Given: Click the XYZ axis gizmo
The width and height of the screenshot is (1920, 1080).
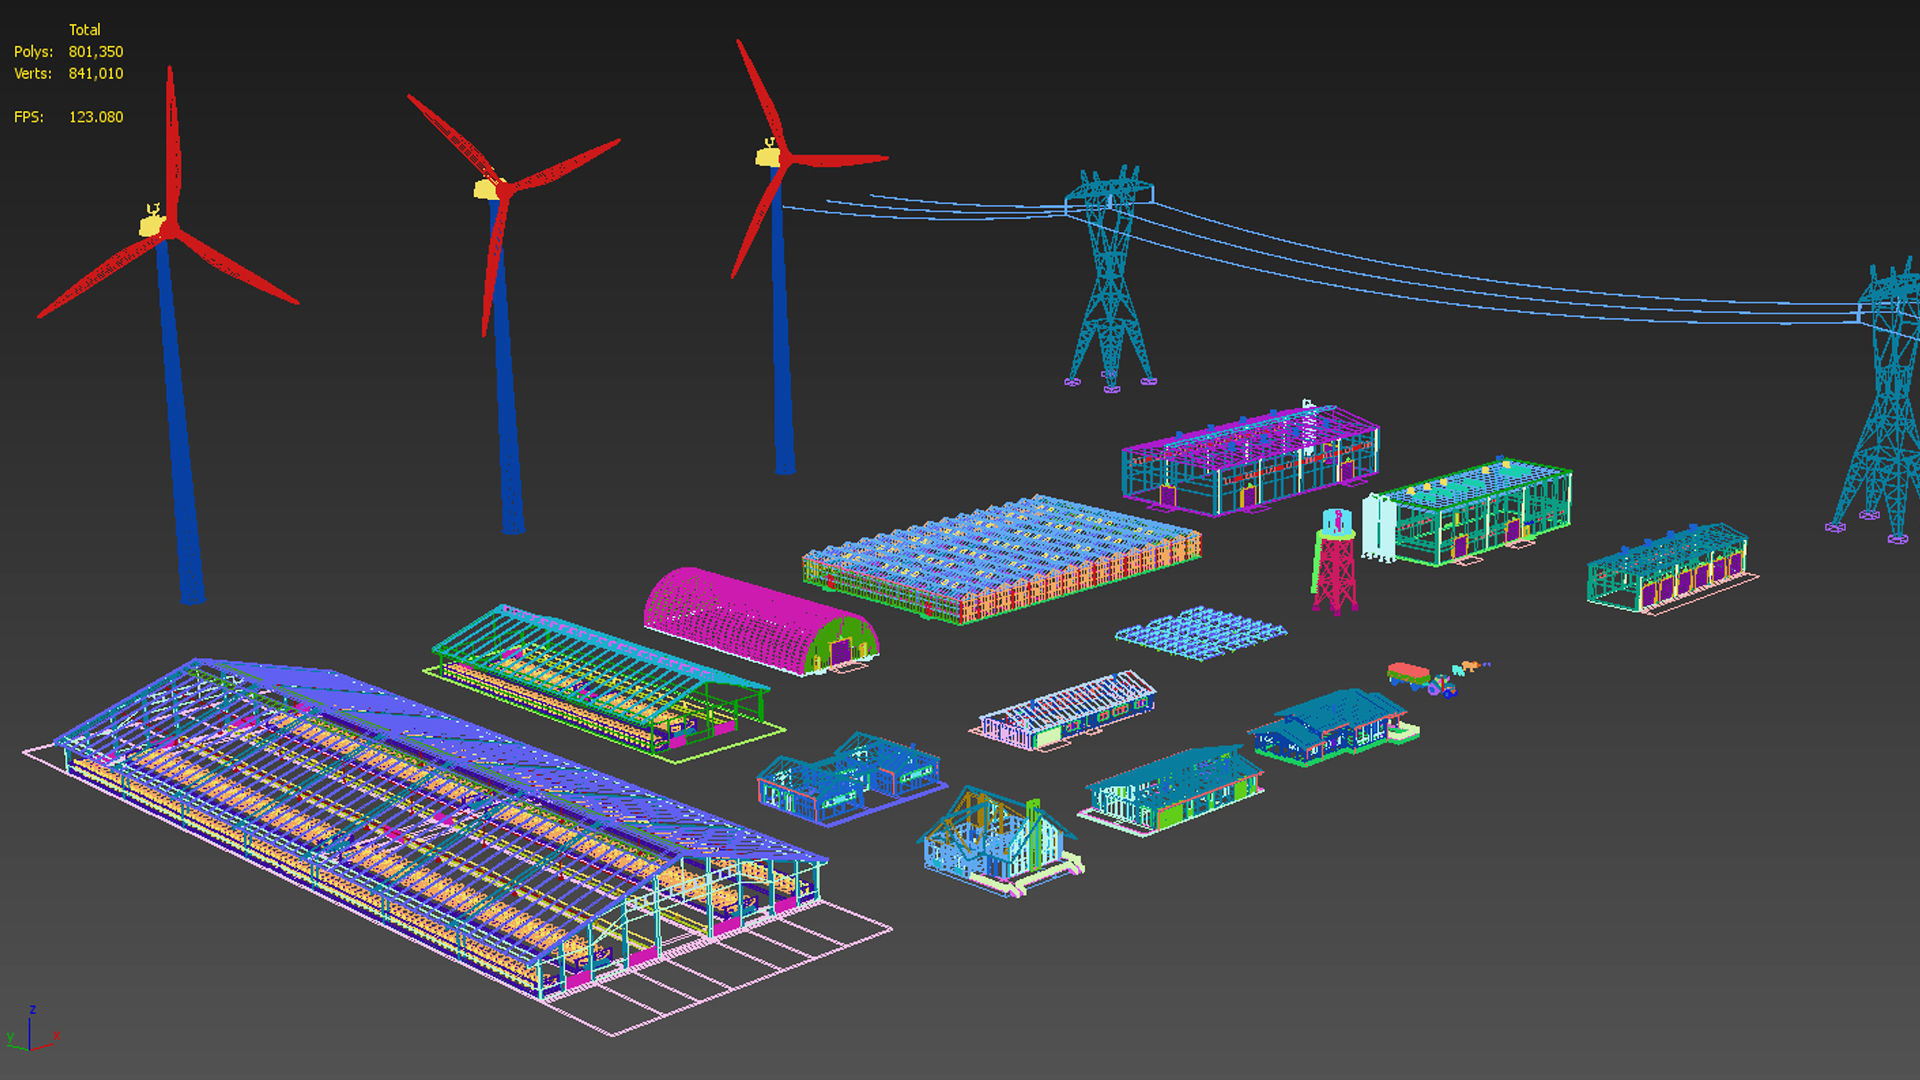Looking at the screenshot, I should (32, 1030).
